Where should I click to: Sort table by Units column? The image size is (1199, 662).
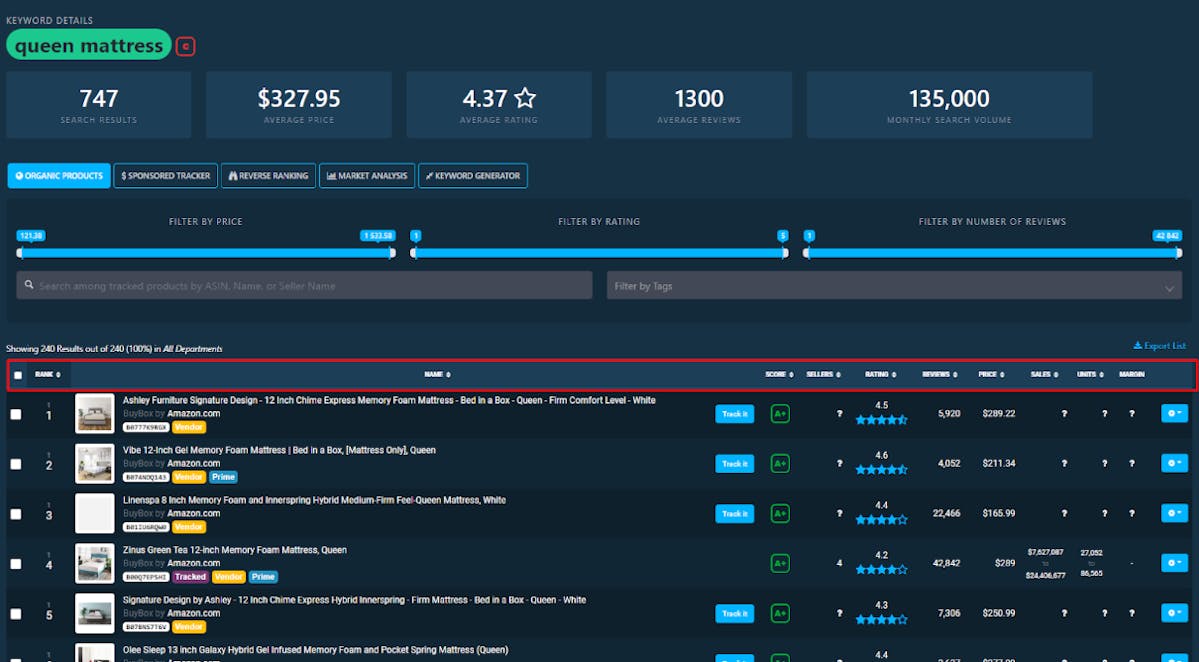pyautogui.click(x=1090, y=375)
